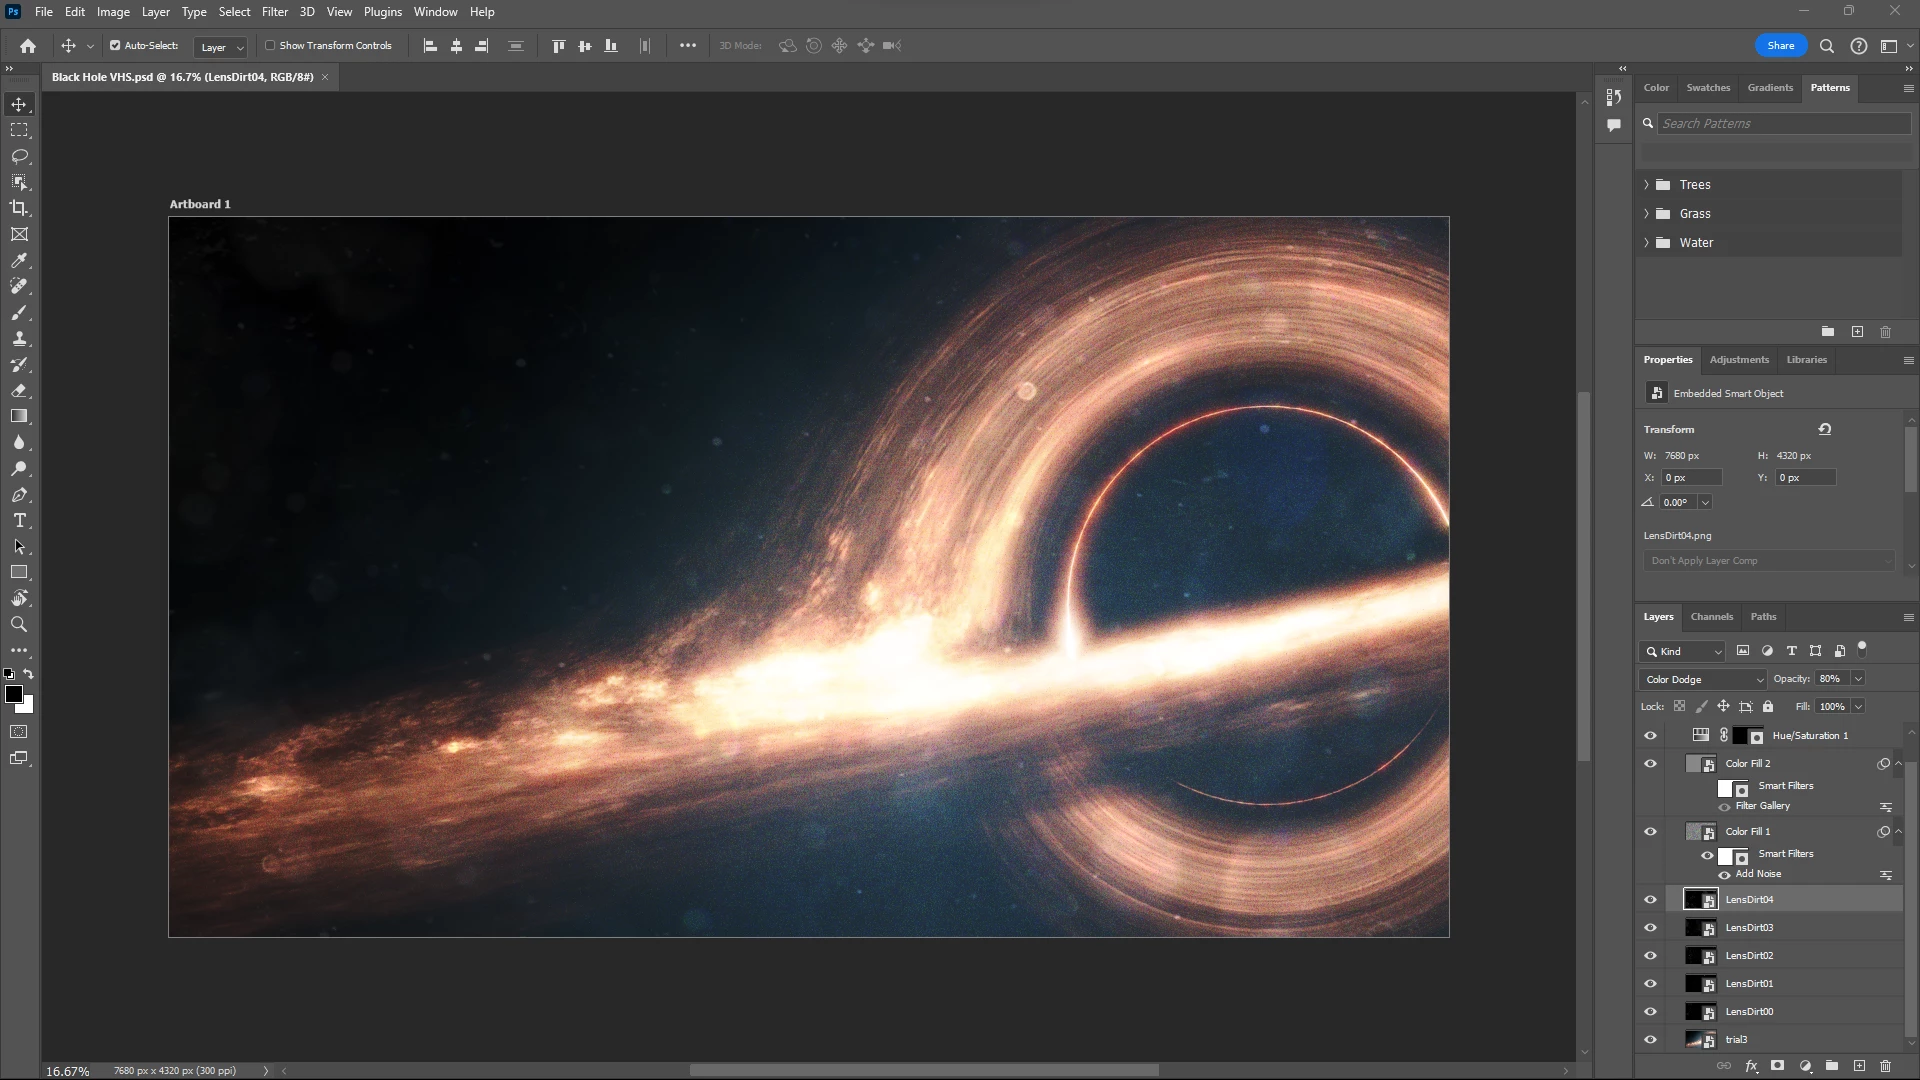Click the Search Patterns input field
This screenshot has height=1080, width=1920.
(x=1783, y=123)
